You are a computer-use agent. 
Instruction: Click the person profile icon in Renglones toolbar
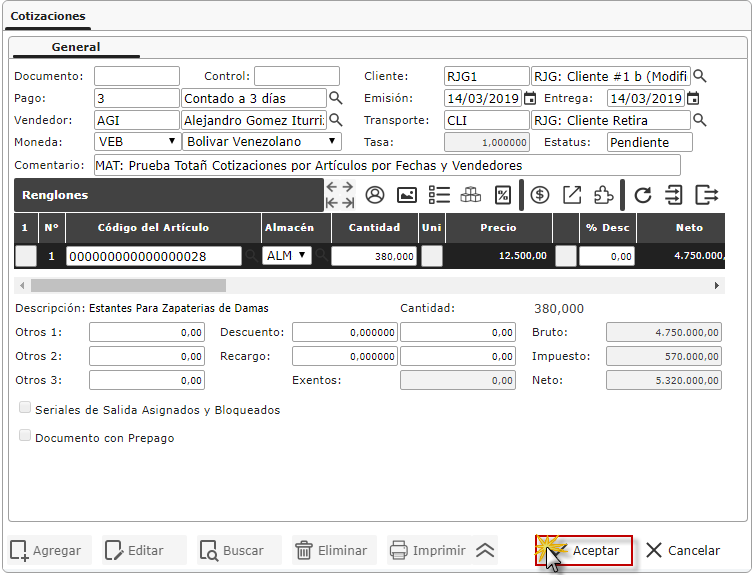pyautogui.click(x=375, y=195)
